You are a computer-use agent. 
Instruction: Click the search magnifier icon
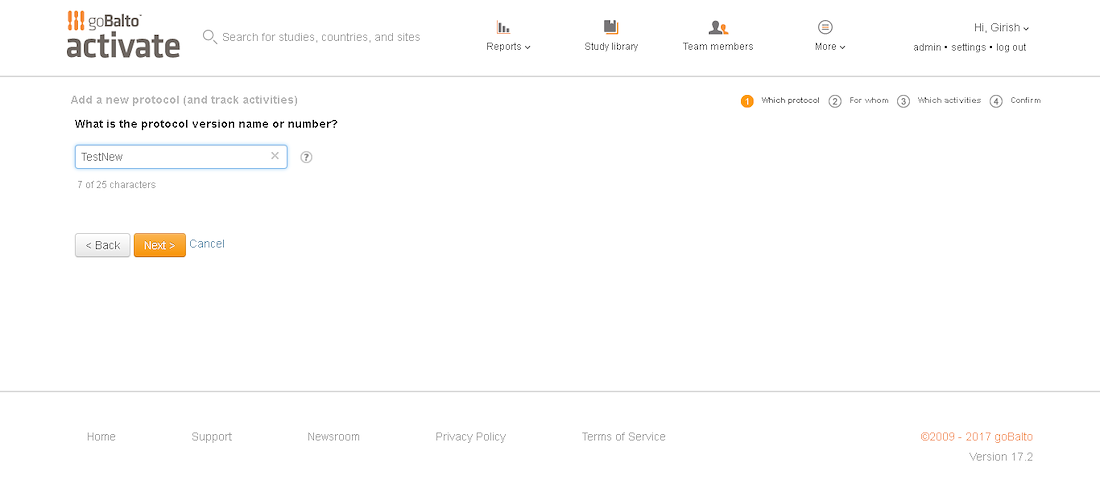[x=209, y=36]
